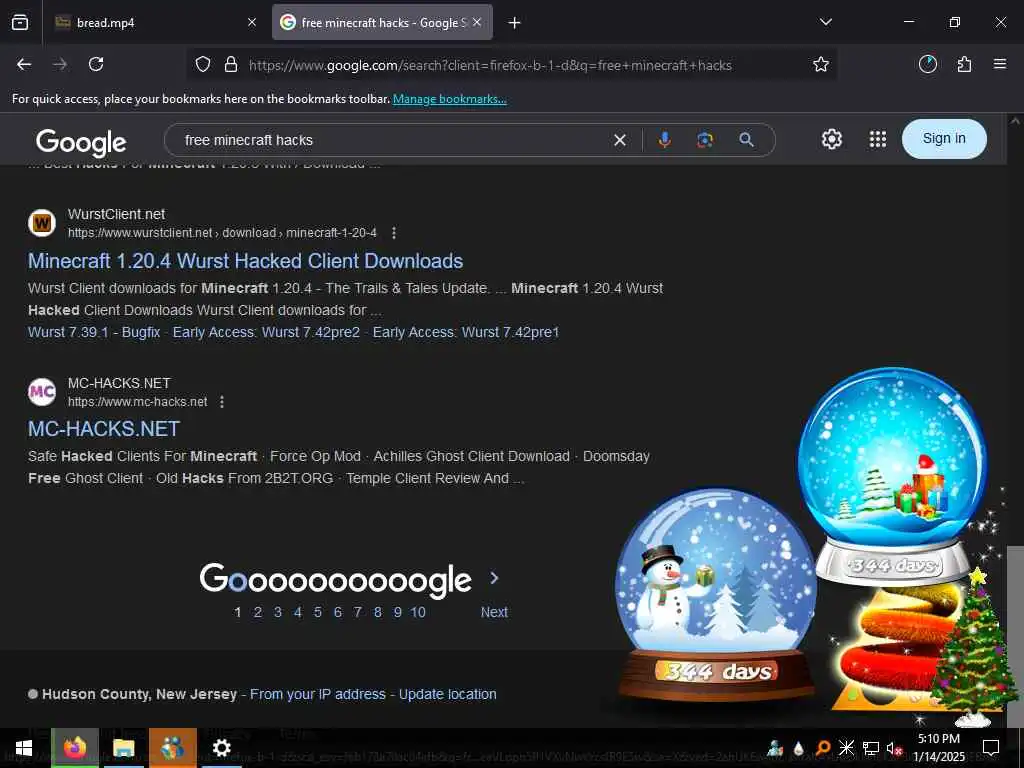Viewport: 1024px width, 768px height.
Task: Open Firefox from the taskbar
Action: [x=75, y=748]
